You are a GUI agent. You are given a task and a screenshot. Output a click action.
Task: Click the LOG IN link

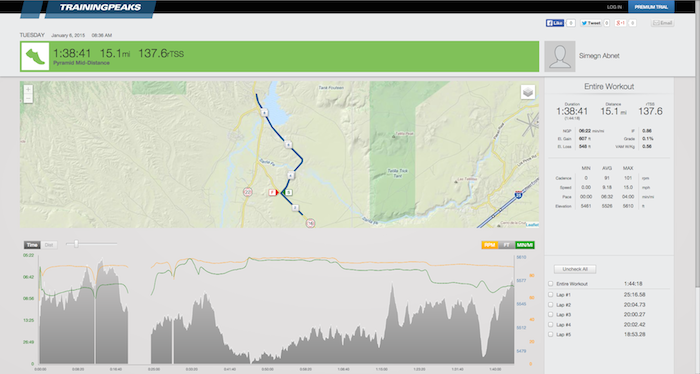click(x=614, y=7)
